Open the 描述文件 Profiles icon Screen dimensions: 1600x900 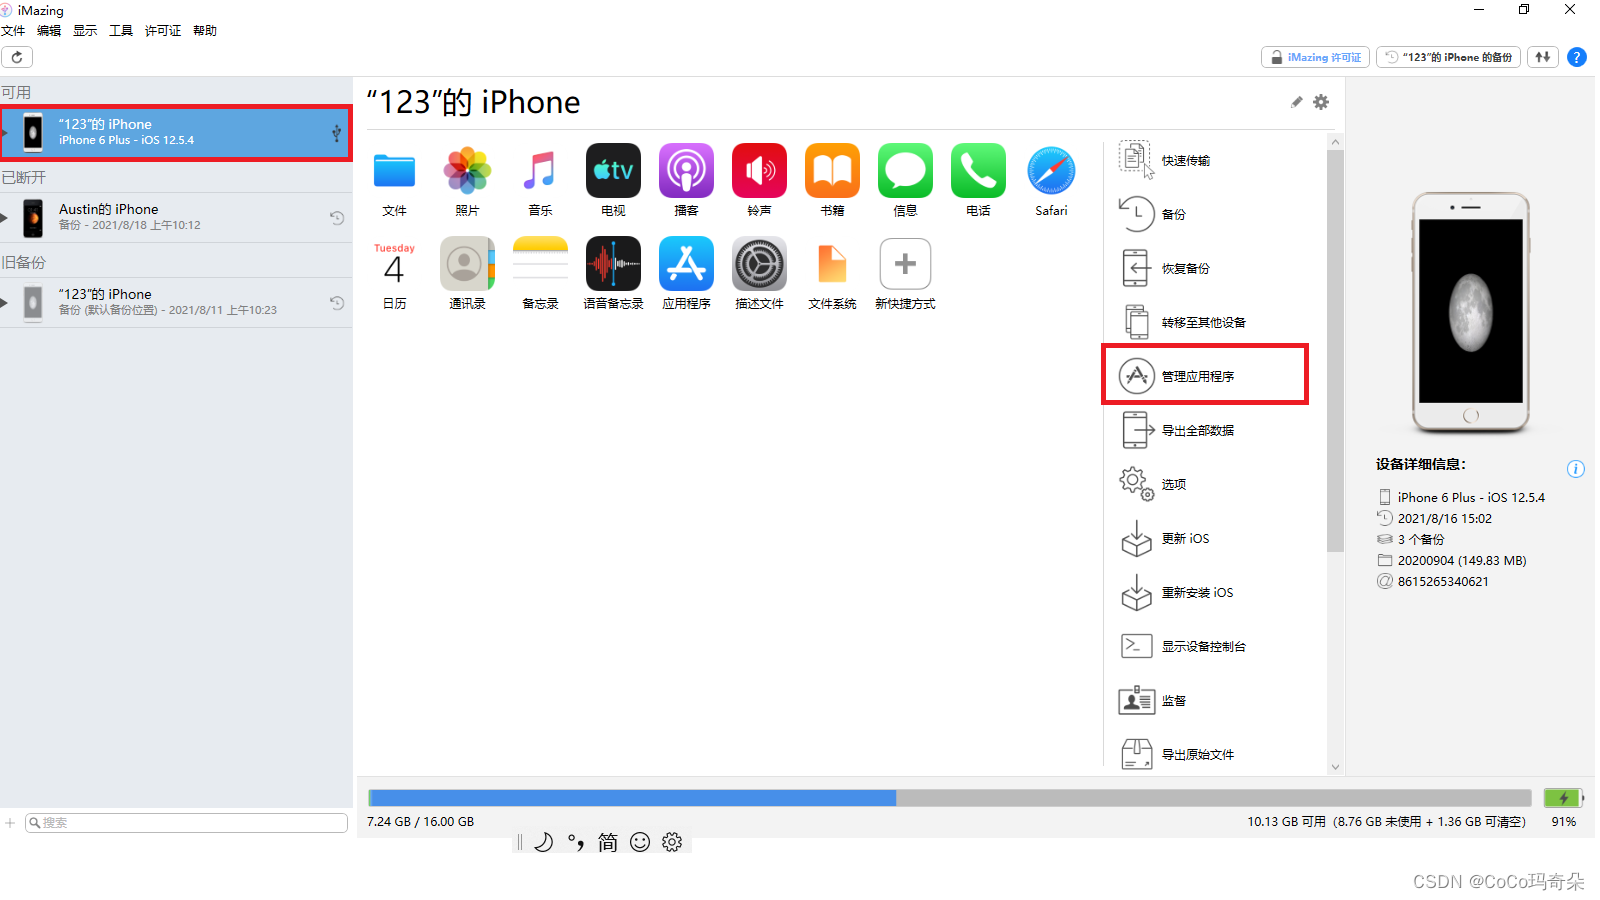[x=759, y=264]
